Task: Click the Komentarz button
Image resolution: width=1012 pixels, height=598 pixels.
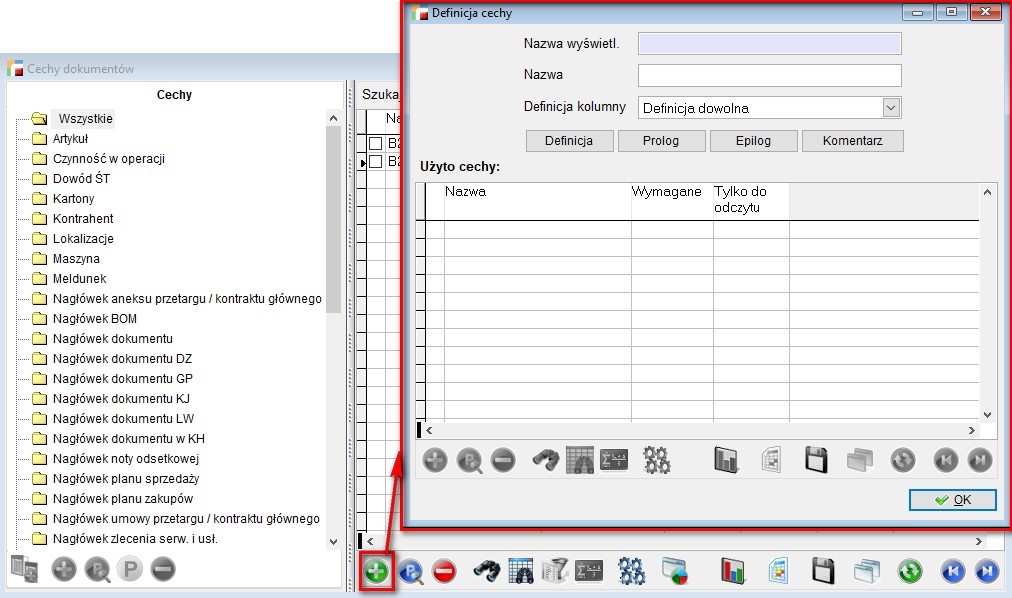Action: click(x=852, y=141)
